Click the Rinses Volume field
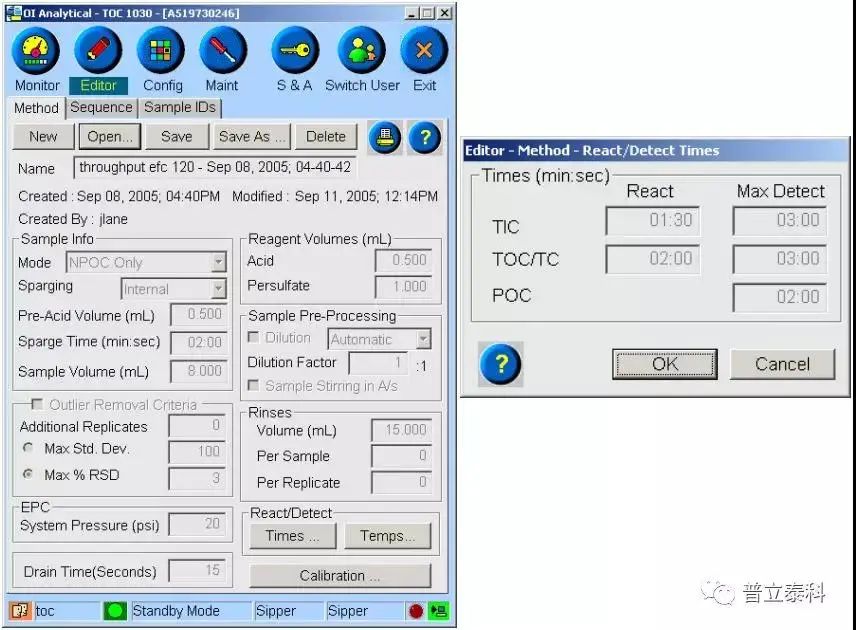Image resolution: width=856 pixels, height=630 pixels. [401, 430]
